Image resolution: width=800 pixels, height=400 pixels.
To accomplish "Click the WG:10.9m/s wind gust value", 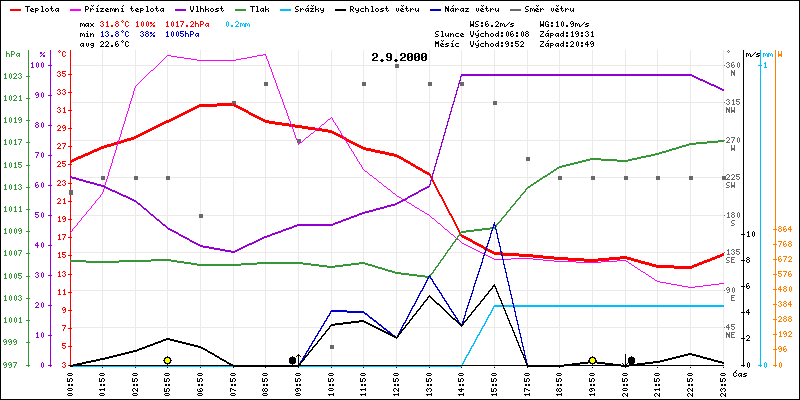I will click(570, 22).
